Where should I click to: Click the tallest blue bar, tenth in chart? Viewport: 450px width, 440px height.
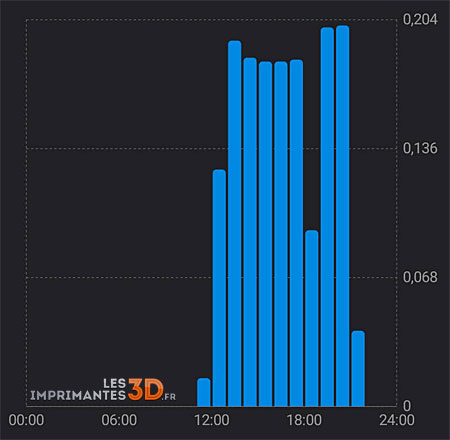coord(343,216)
